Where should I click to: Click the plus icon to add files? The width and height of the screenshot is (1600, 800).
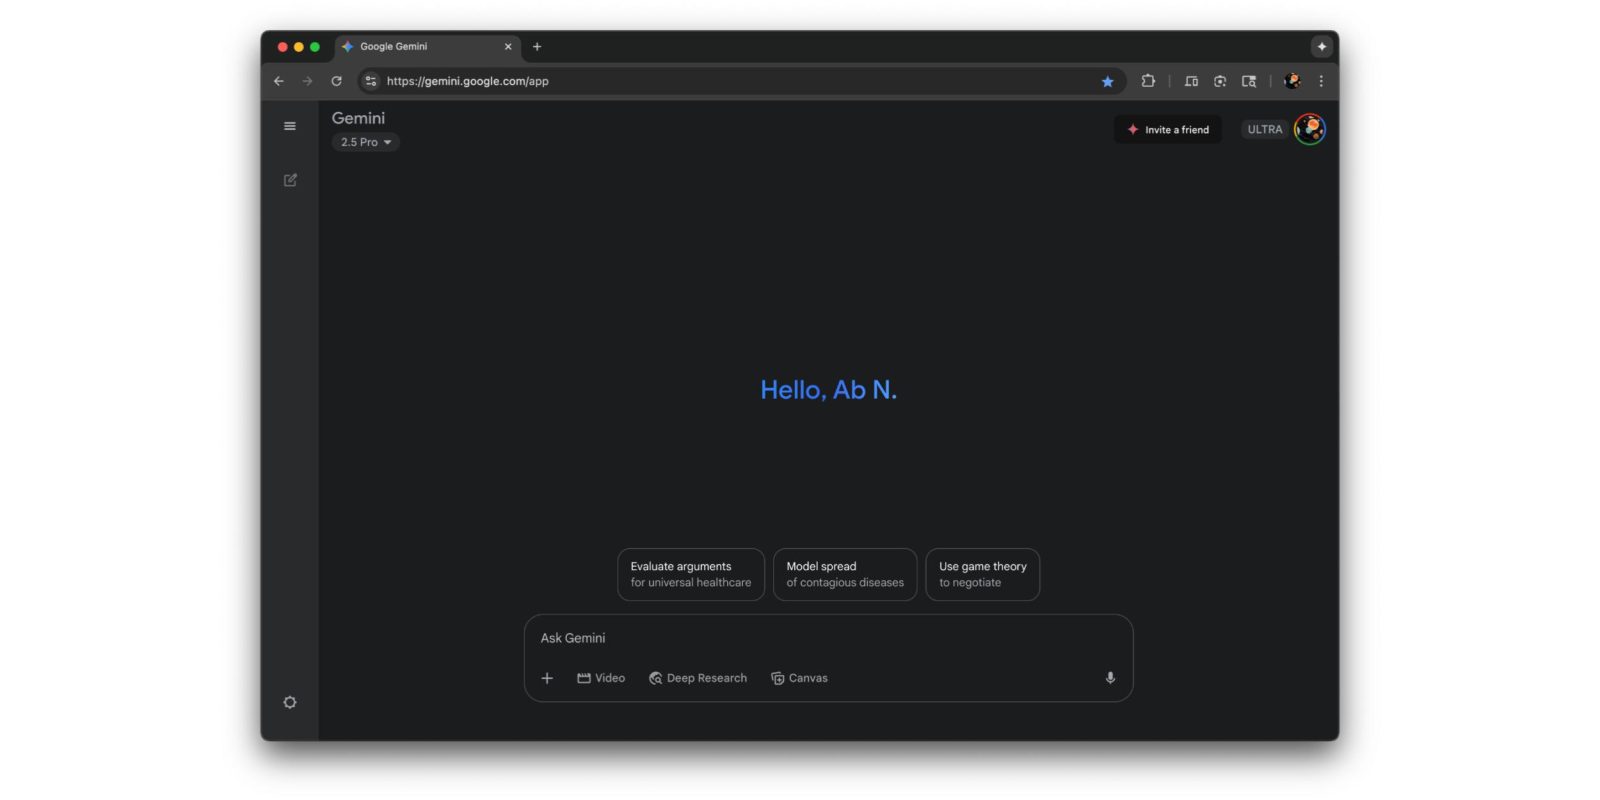pos(547,678)
